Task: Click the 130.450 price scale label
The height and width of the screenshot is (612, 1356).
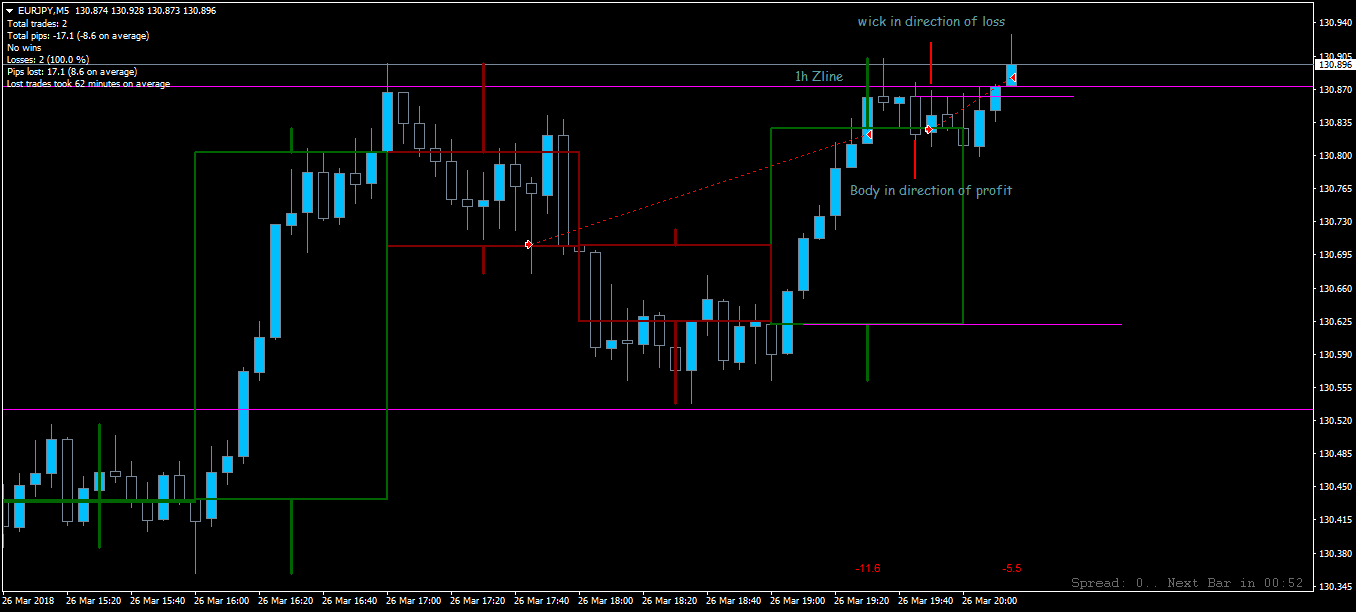Action: (x=1334, y=487)
